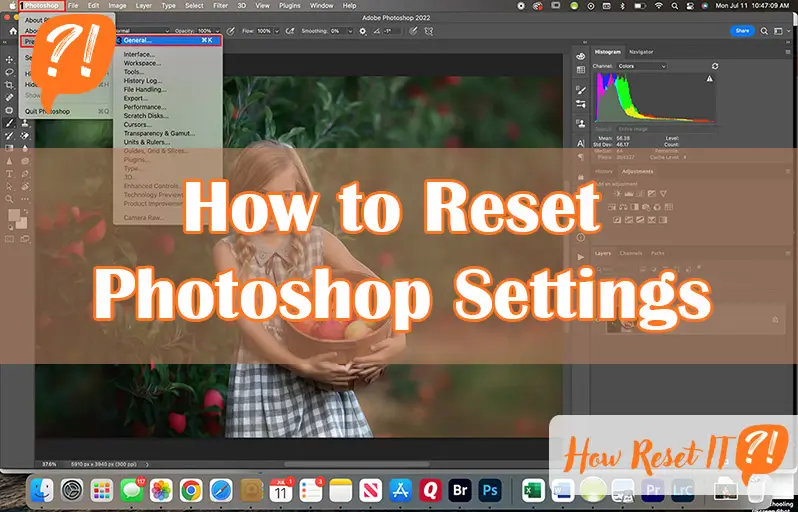
Task: Open the Channel Colors dropdown
Action: pos(641,66)
